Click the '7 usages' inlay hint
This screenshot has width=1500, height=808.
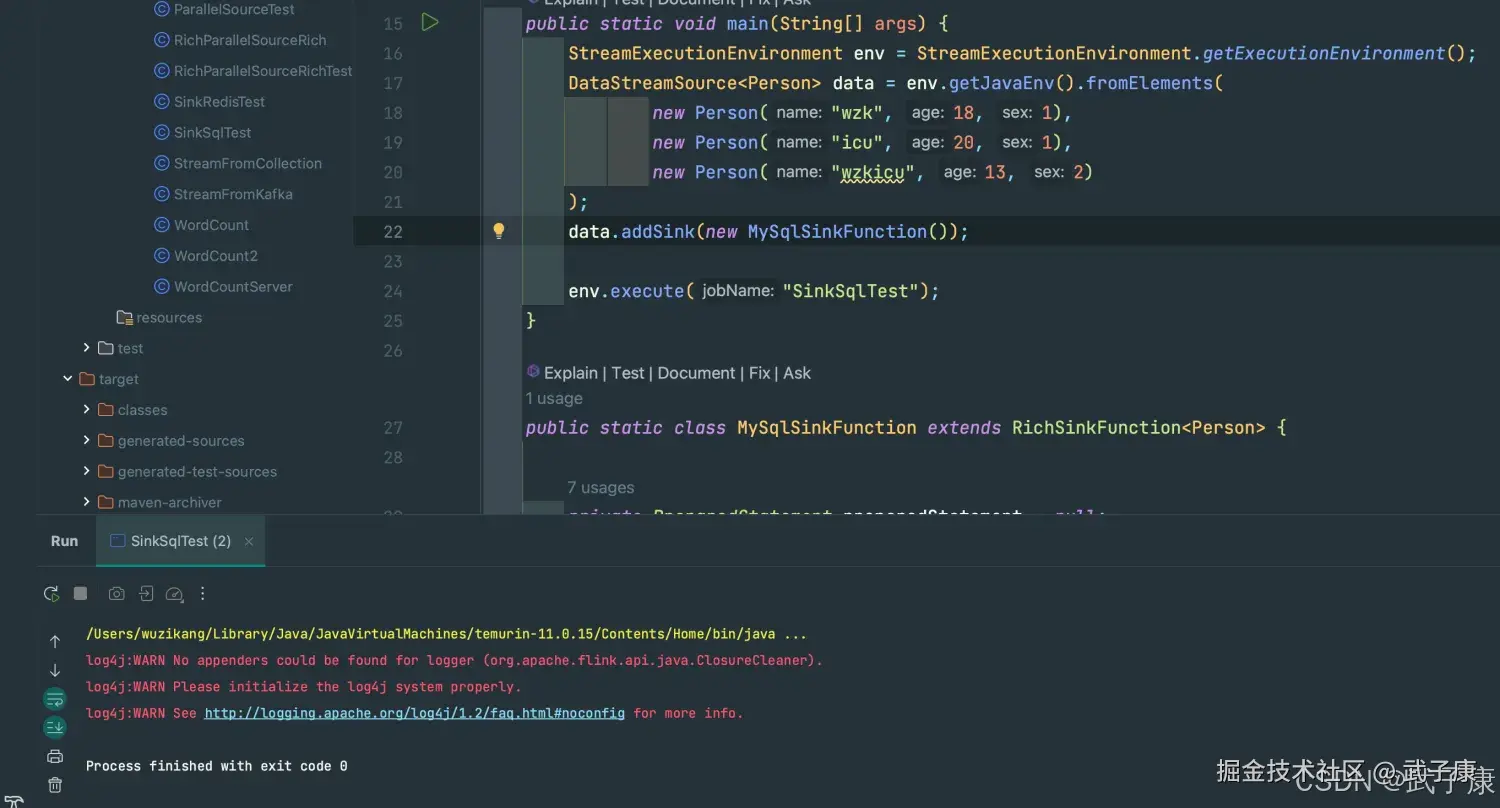(x=601, y=488)
